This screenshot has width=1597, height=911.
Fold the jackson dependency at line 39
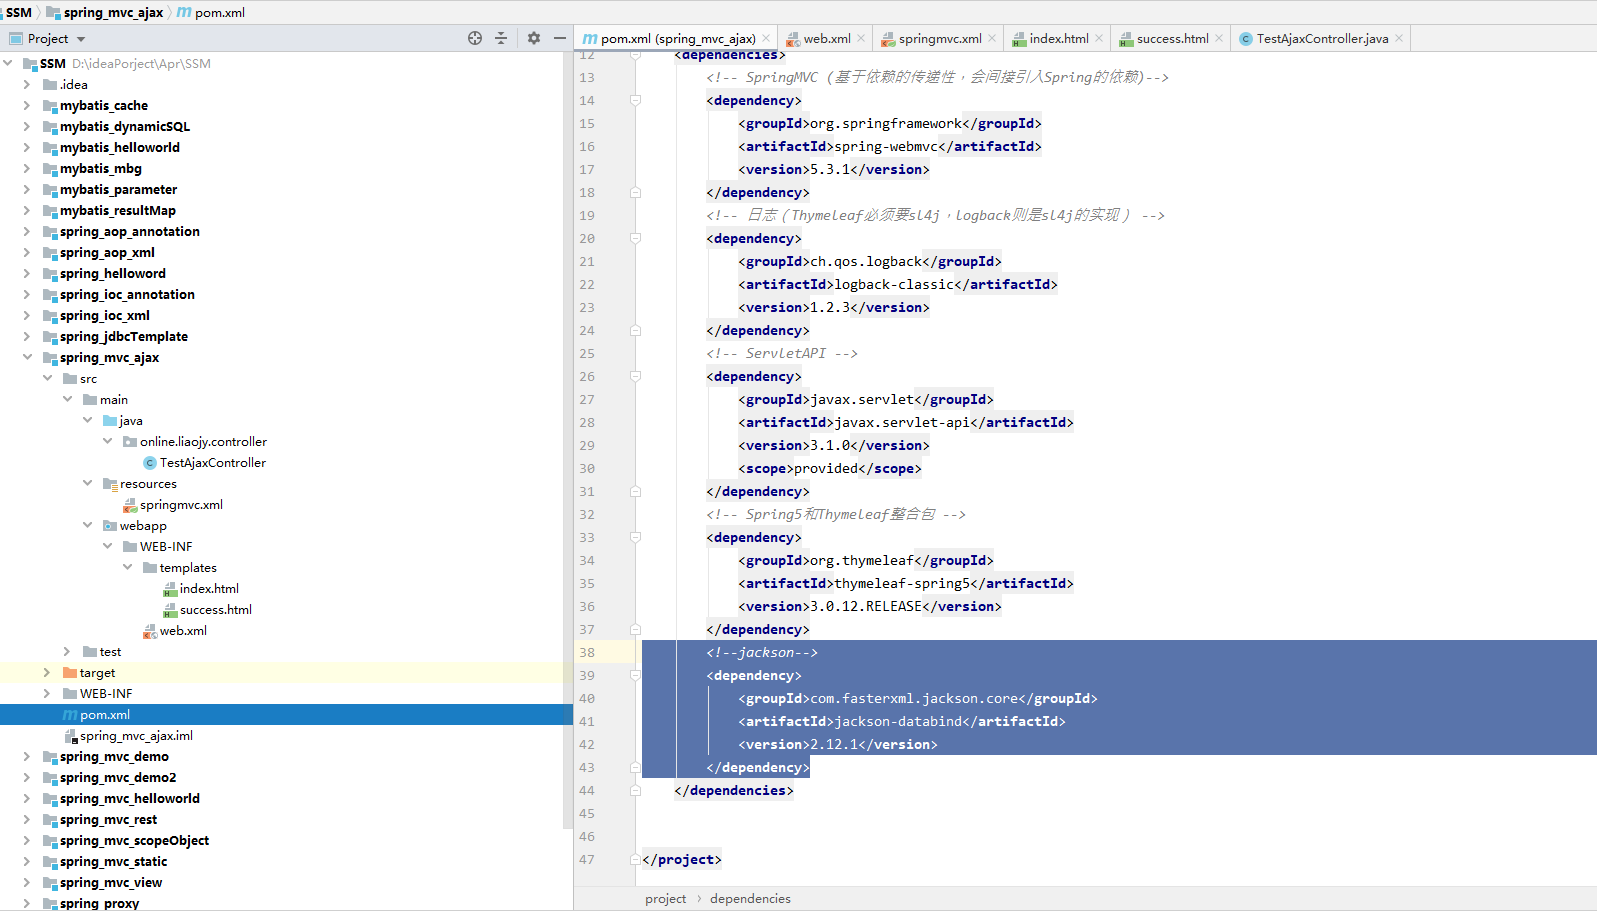pos(635,675)
